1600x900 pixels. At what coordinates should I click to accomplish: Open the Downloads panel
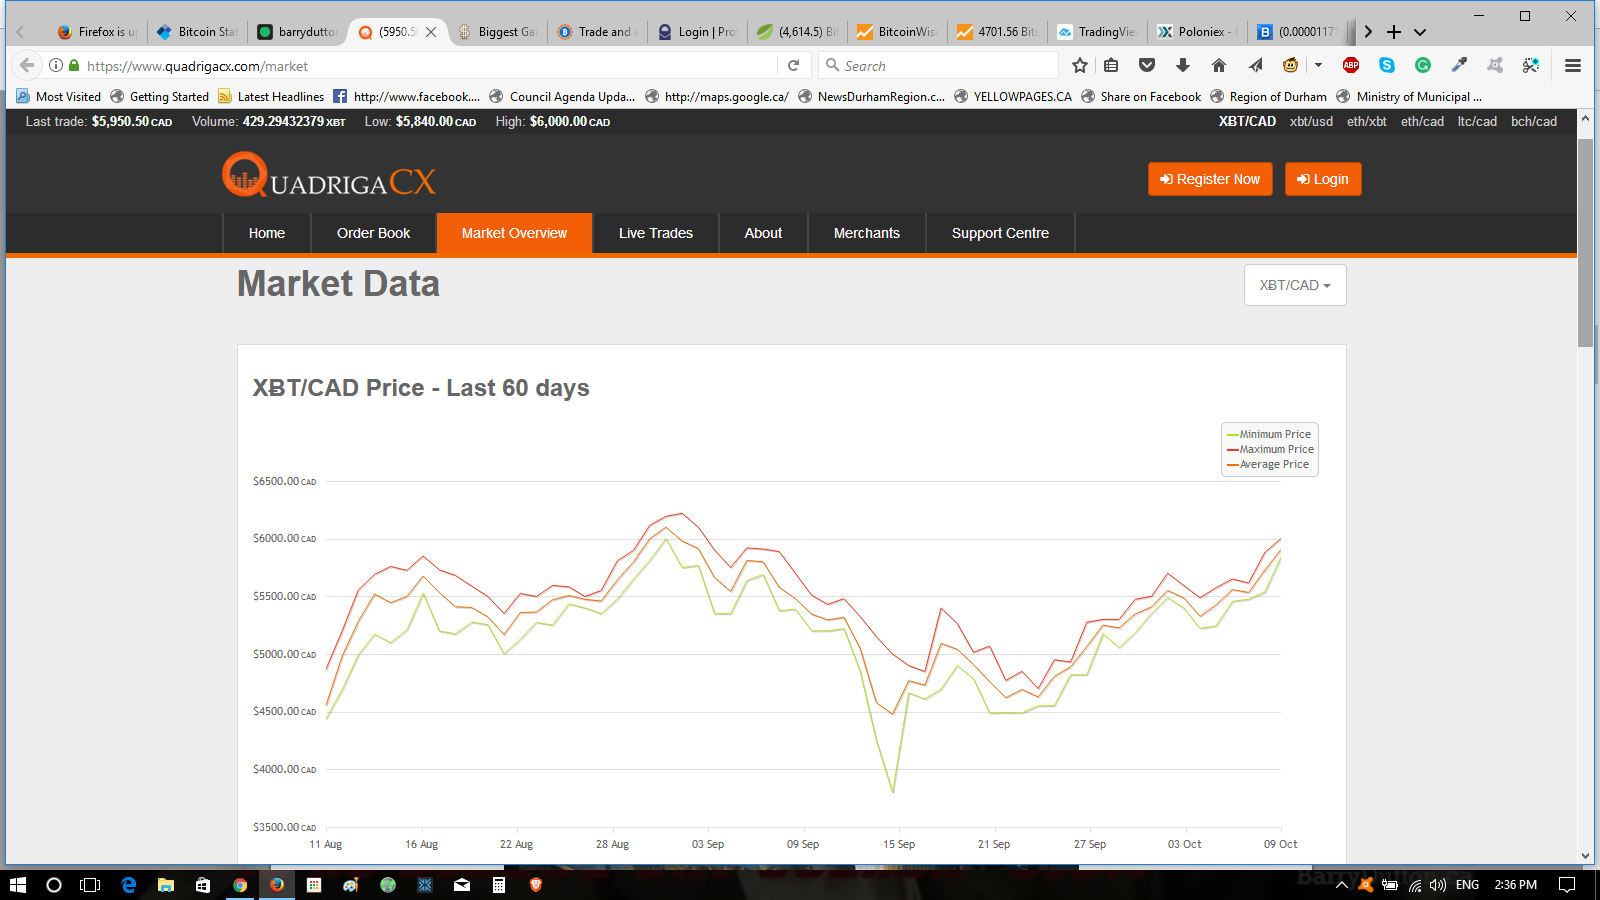point(1183,66)
